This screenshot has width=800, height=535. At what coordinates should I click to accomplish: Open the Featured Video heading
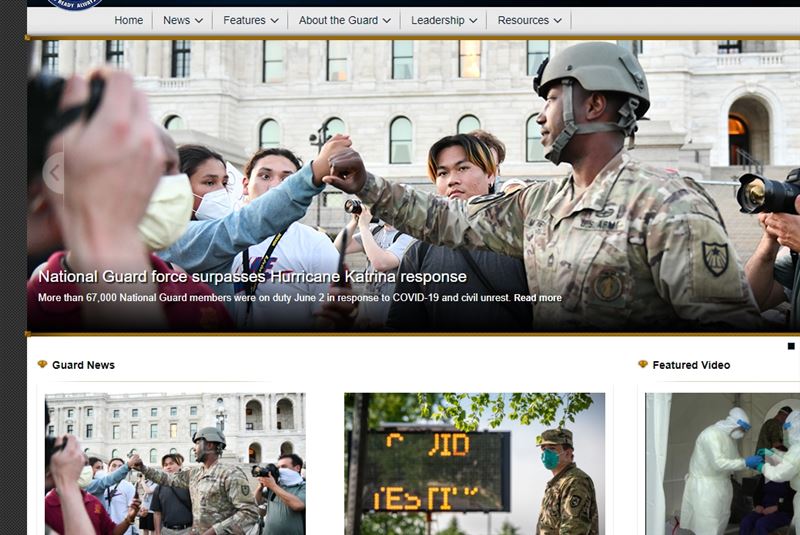click(x=691, y=365)
